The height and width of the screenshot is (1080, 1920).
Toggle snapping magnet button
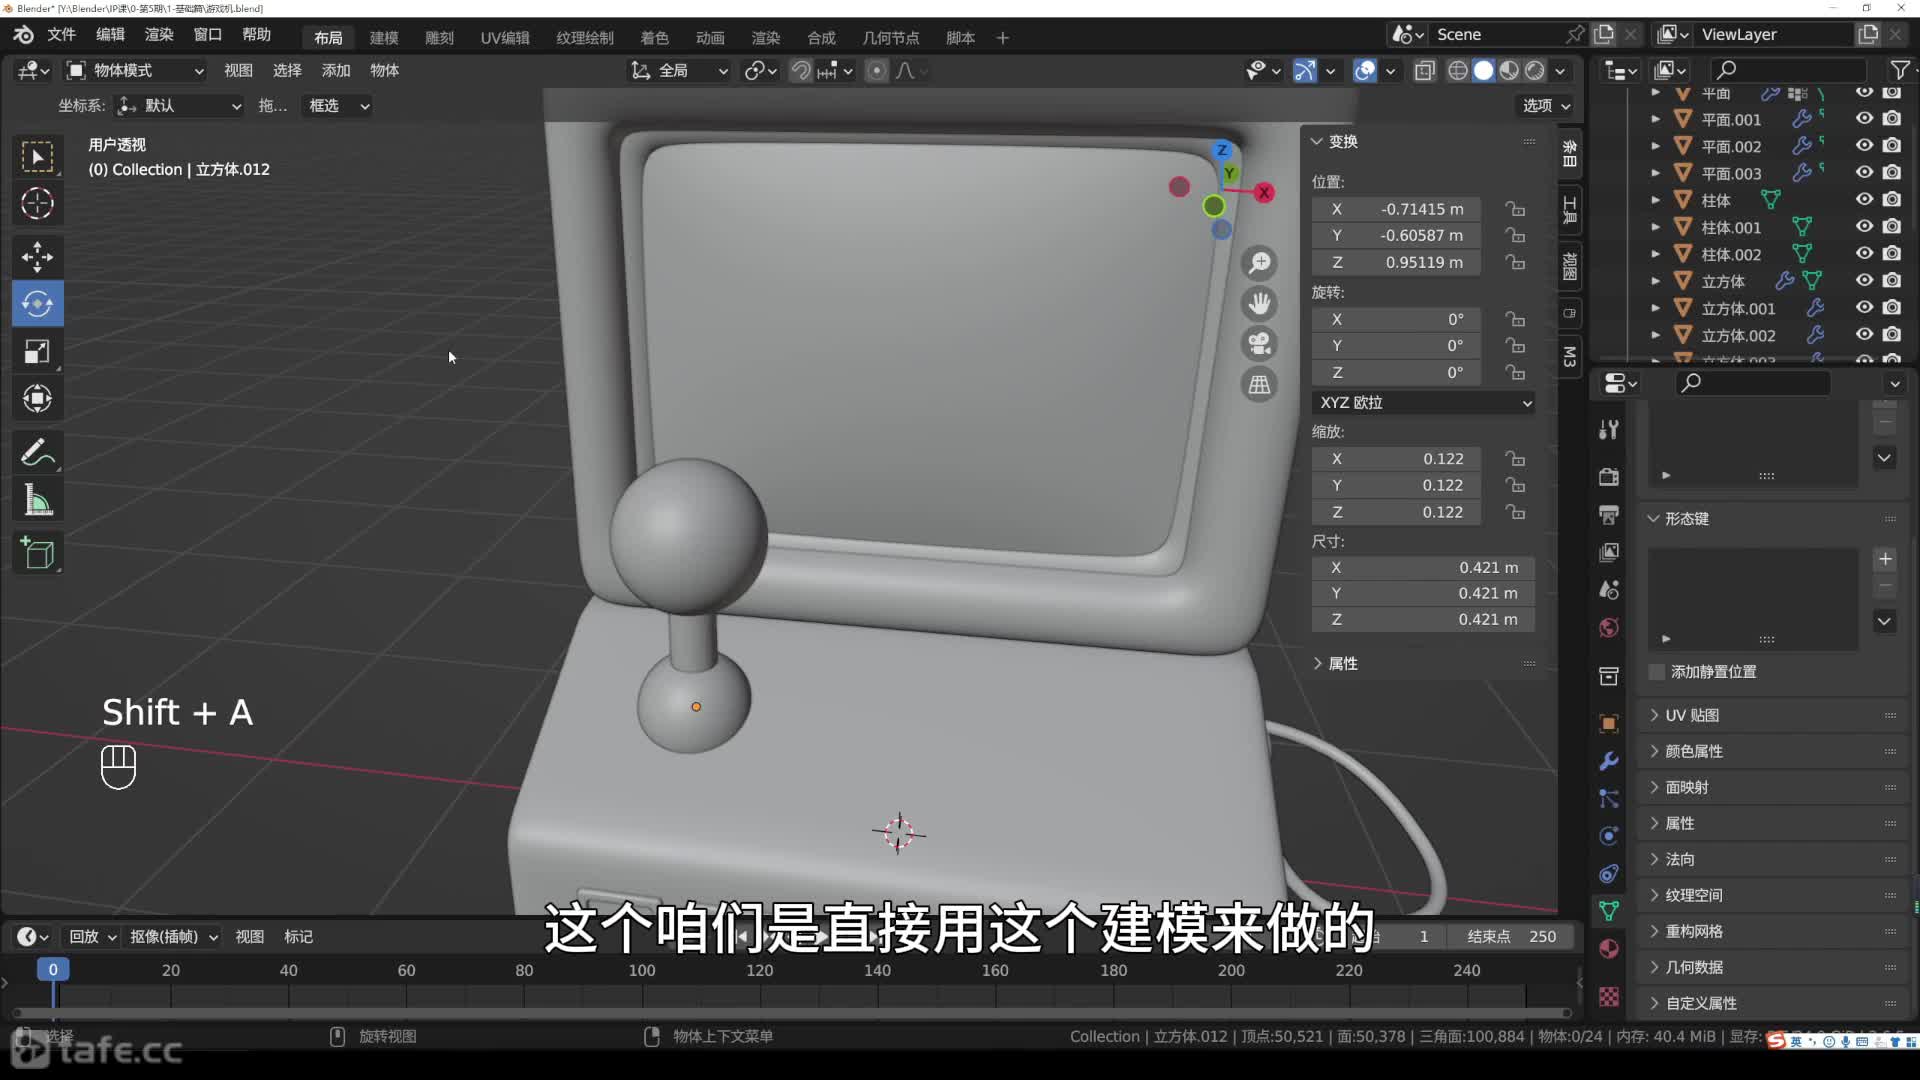point(800,70)
